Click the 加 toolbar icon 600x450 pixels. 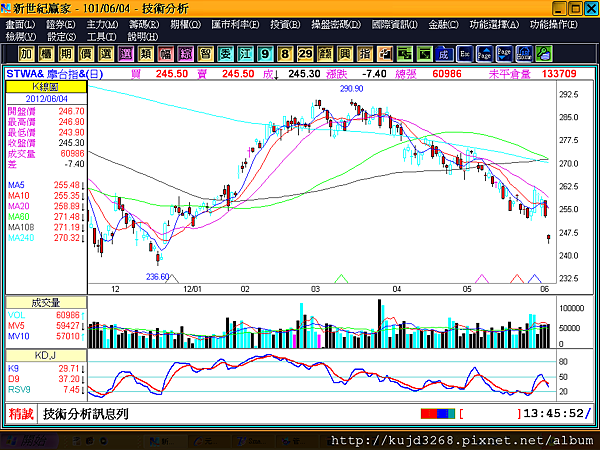[x=26, y=54]
